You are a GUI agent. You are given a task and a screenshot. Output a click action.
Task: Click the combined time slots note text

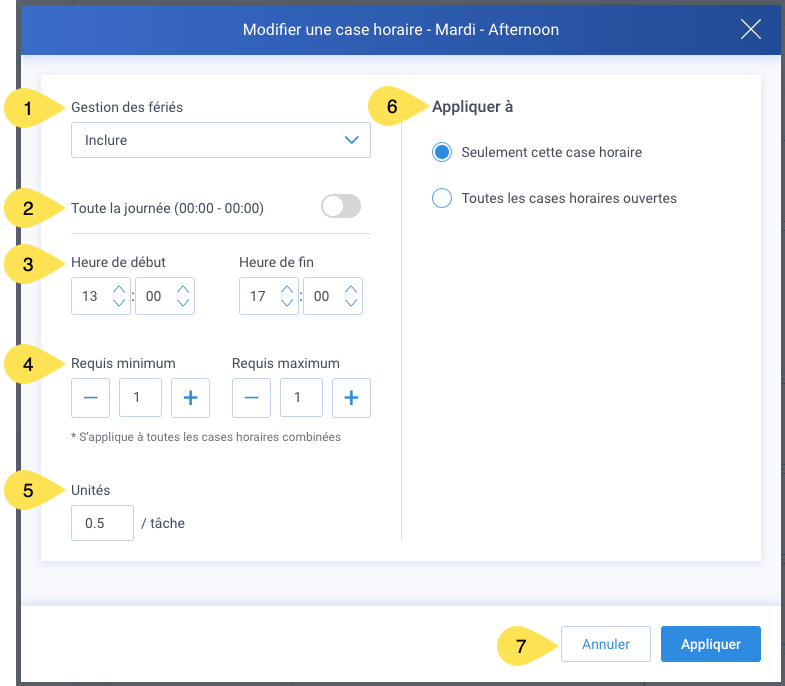(x=206, y=437)
